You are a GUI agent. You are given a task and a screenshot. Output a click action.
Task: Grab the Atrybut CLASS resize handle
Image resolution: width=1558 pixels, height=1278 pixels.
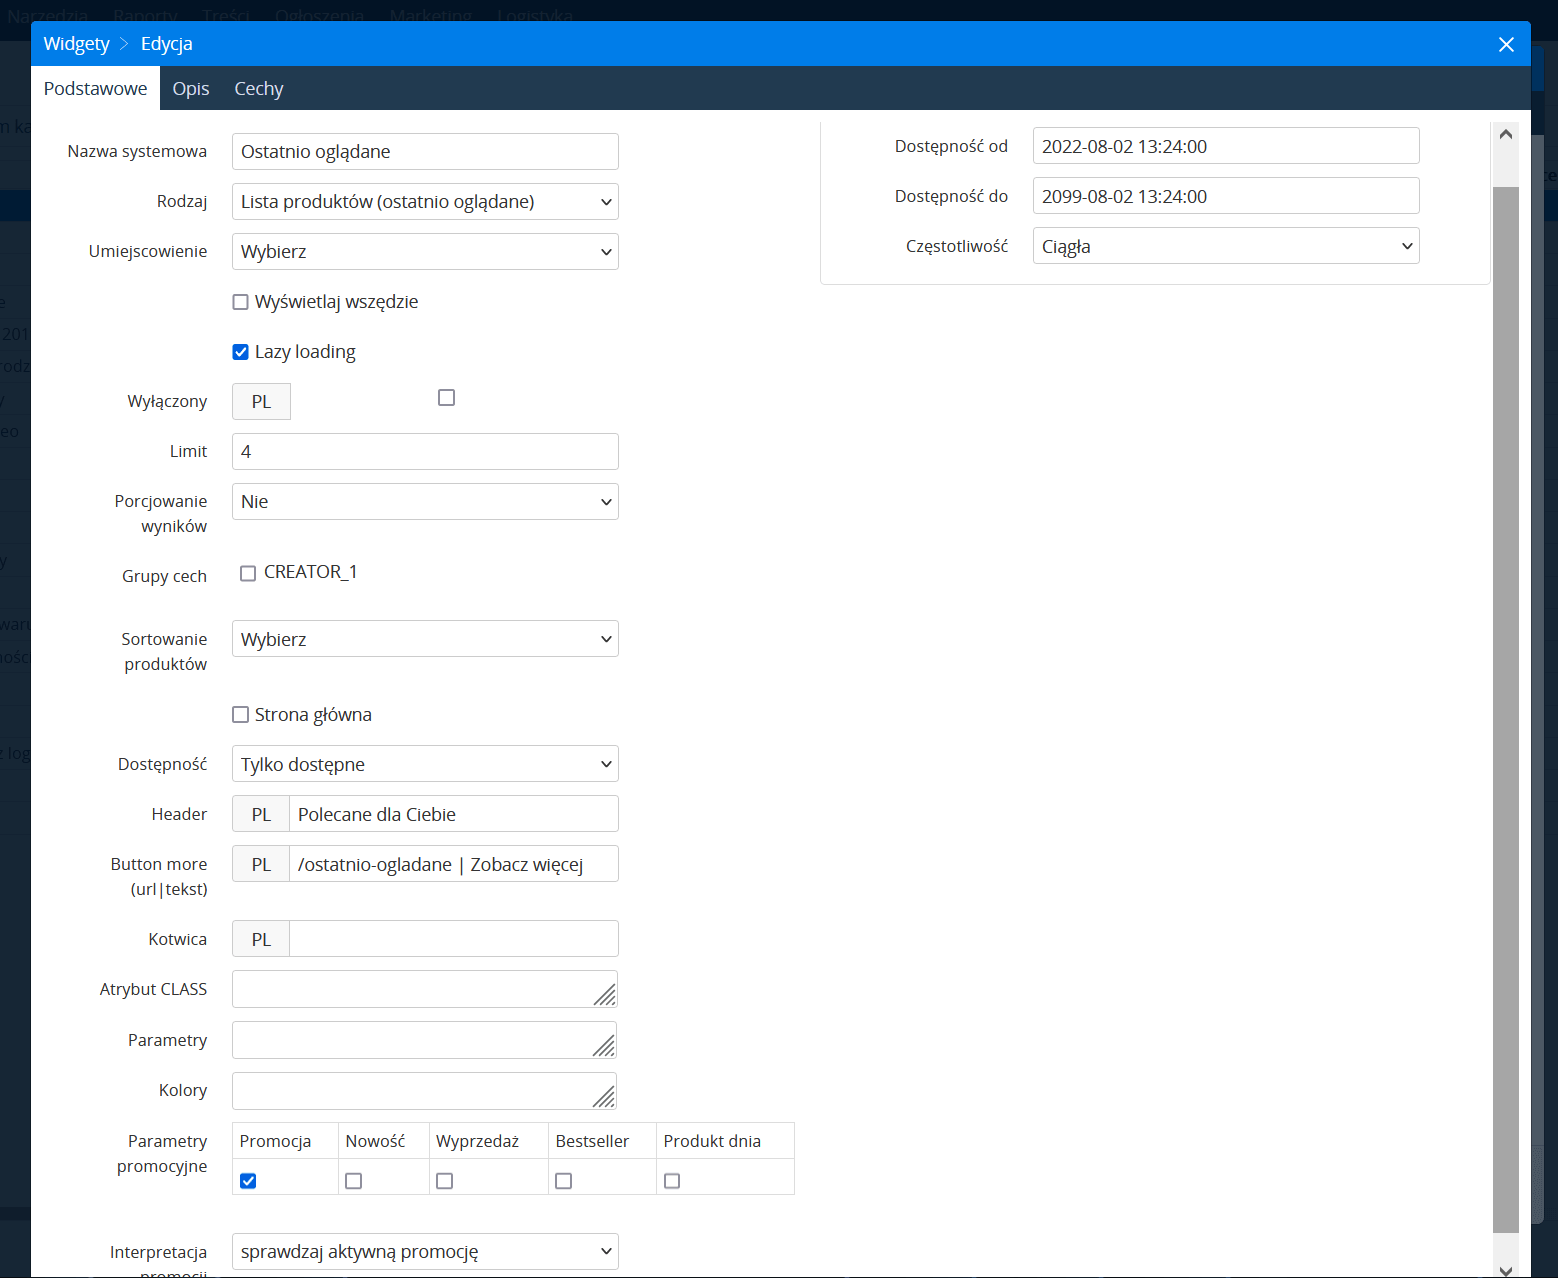(x=605, y=995)
